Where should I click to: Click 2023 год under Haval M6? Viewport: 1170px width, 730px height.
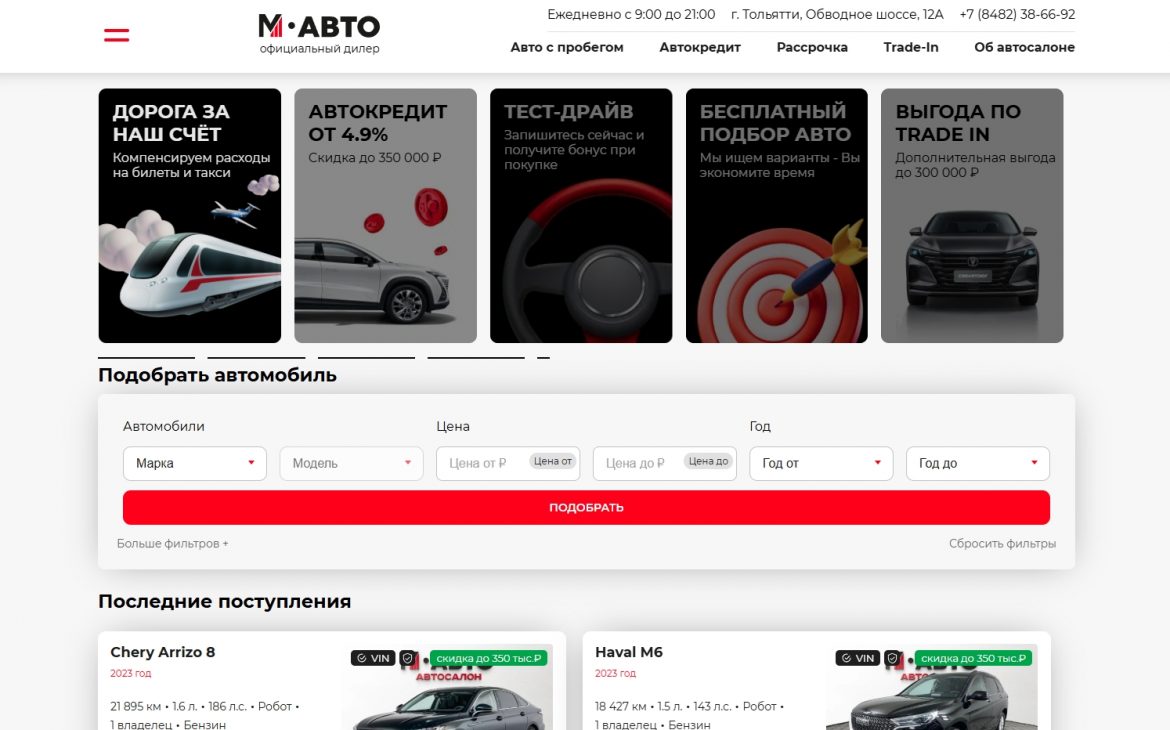click(x=616, y=673)
